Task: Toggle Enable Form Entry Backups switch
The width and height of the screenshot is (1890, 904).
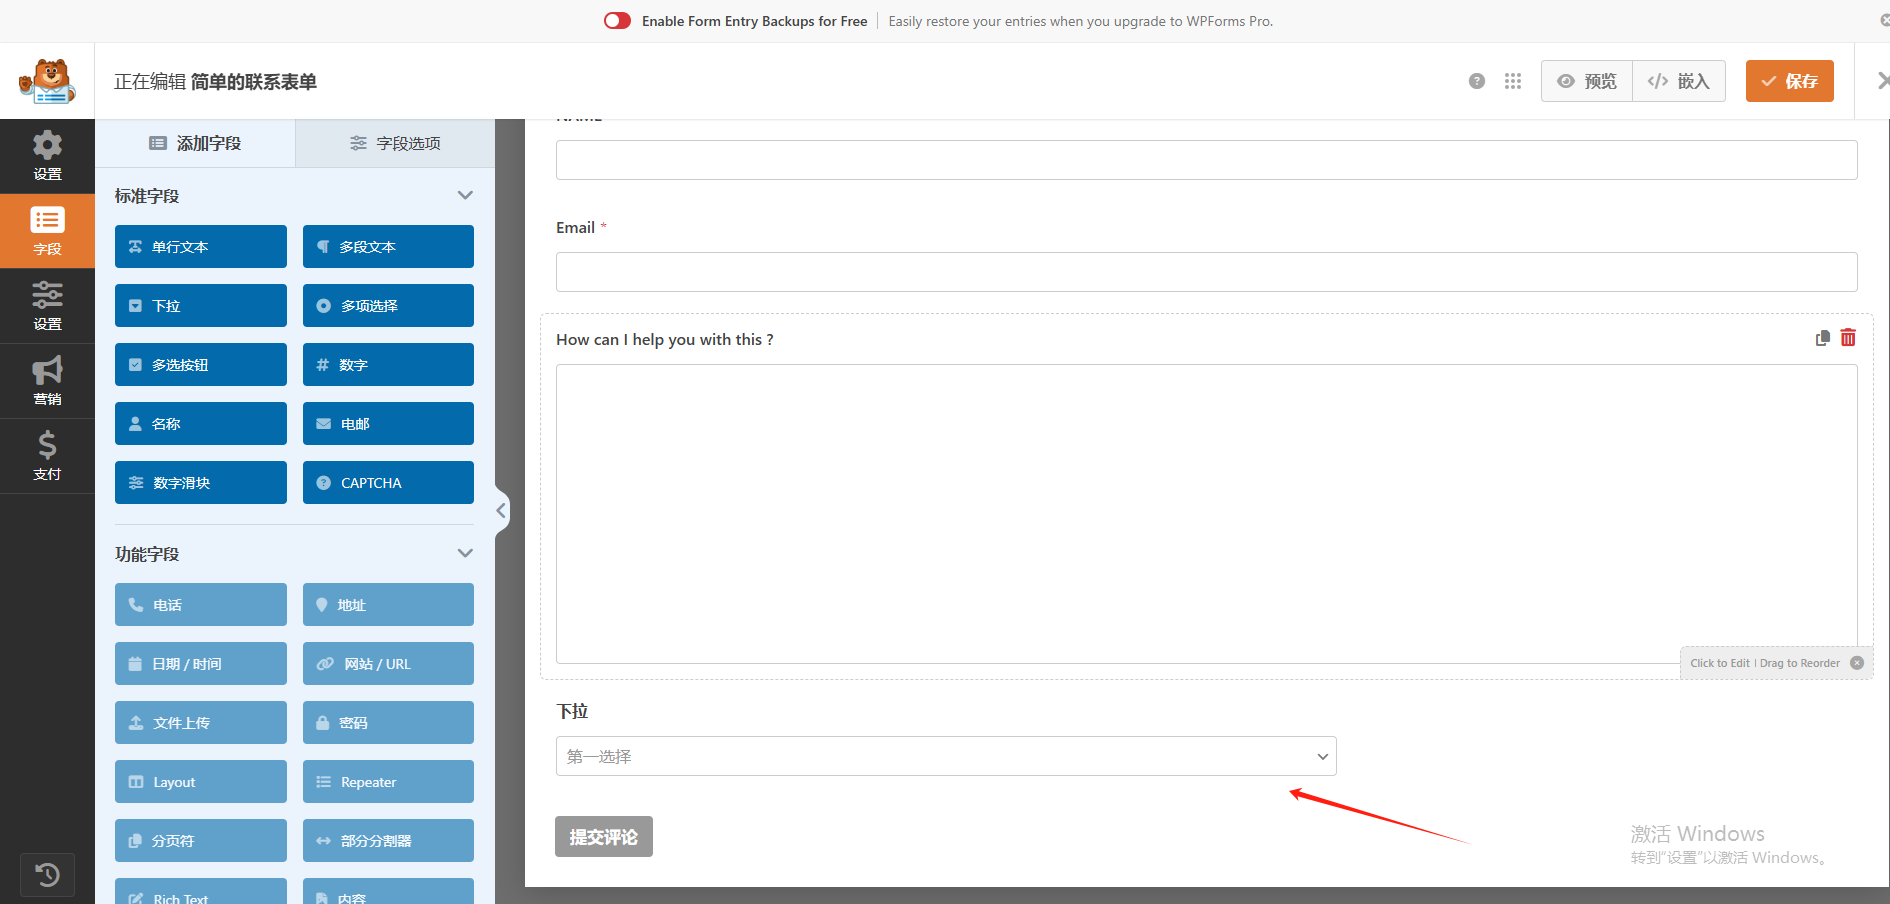Action: tap(617, 21)
